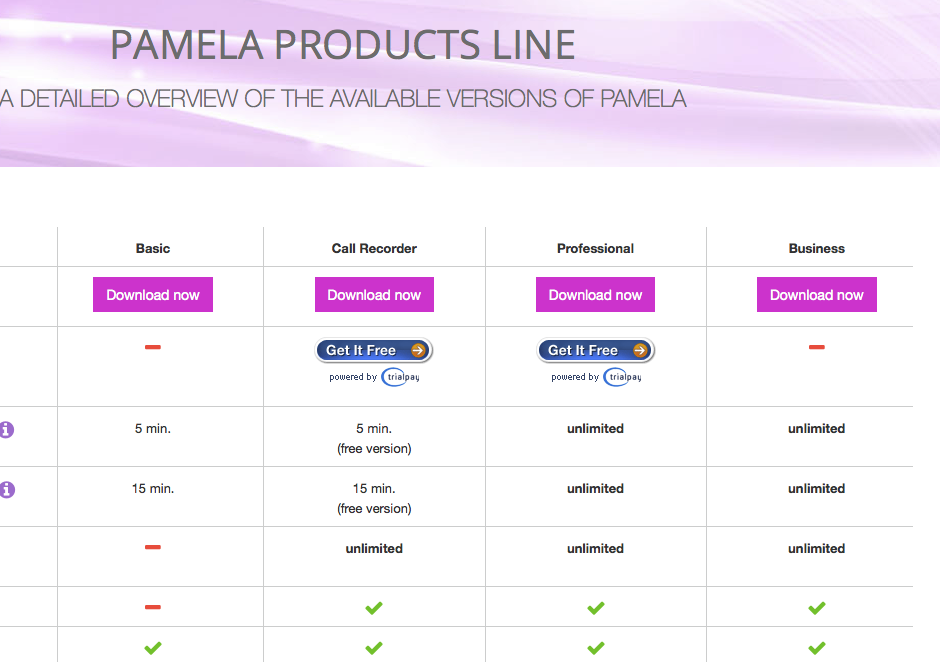
Task: Click the Pamela Products Line heading
Action: click(x=343, y=45)
